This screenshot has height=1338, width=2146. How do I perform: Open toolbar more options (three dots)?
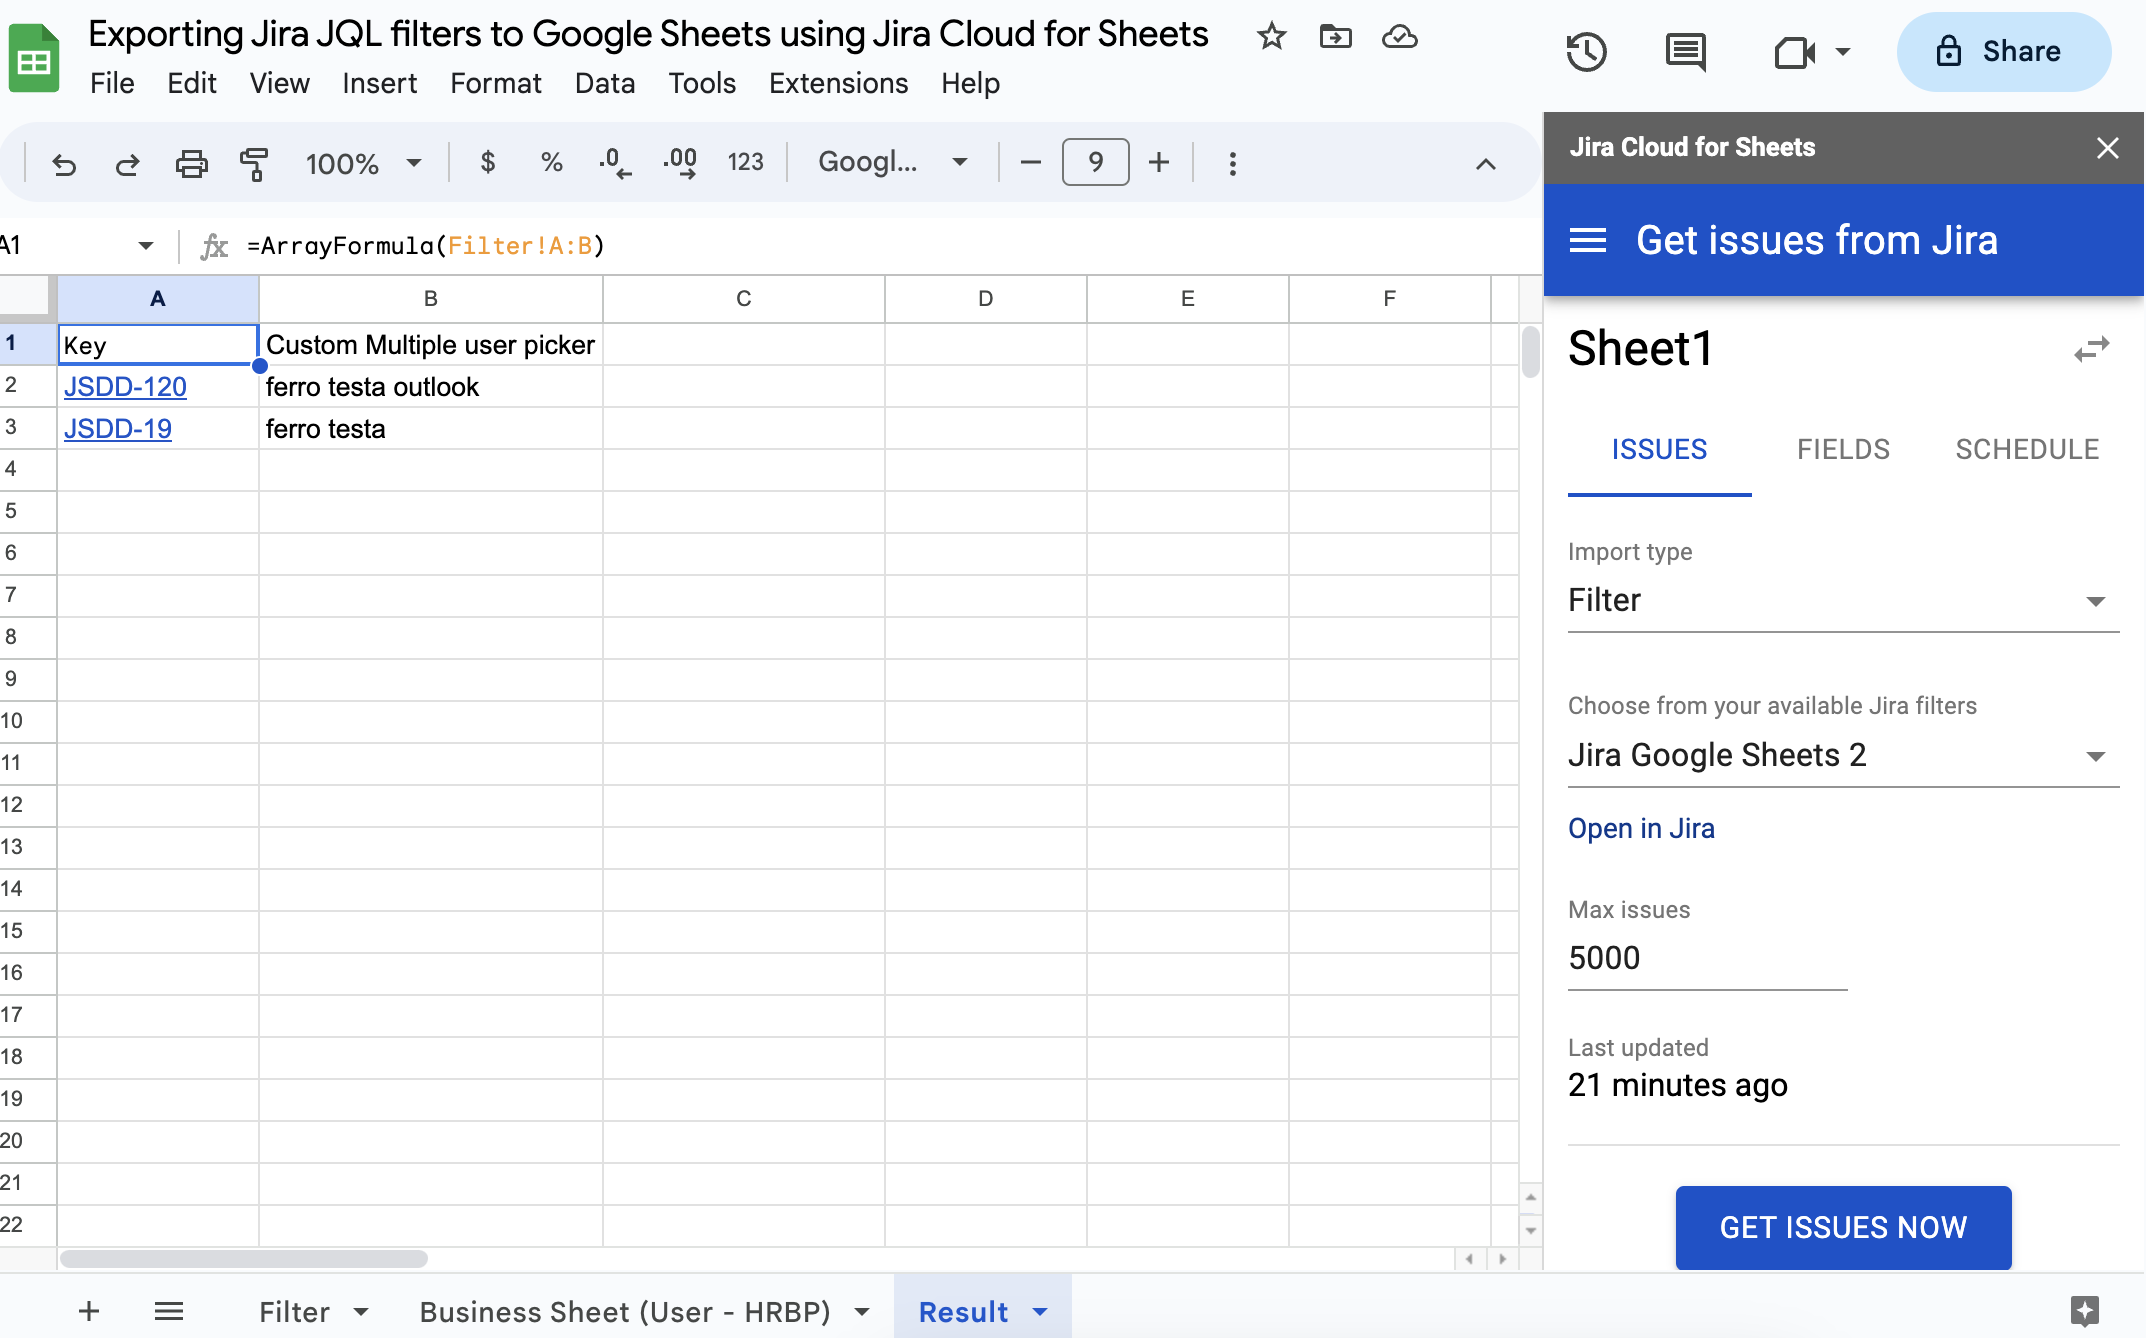point(1232,163)
